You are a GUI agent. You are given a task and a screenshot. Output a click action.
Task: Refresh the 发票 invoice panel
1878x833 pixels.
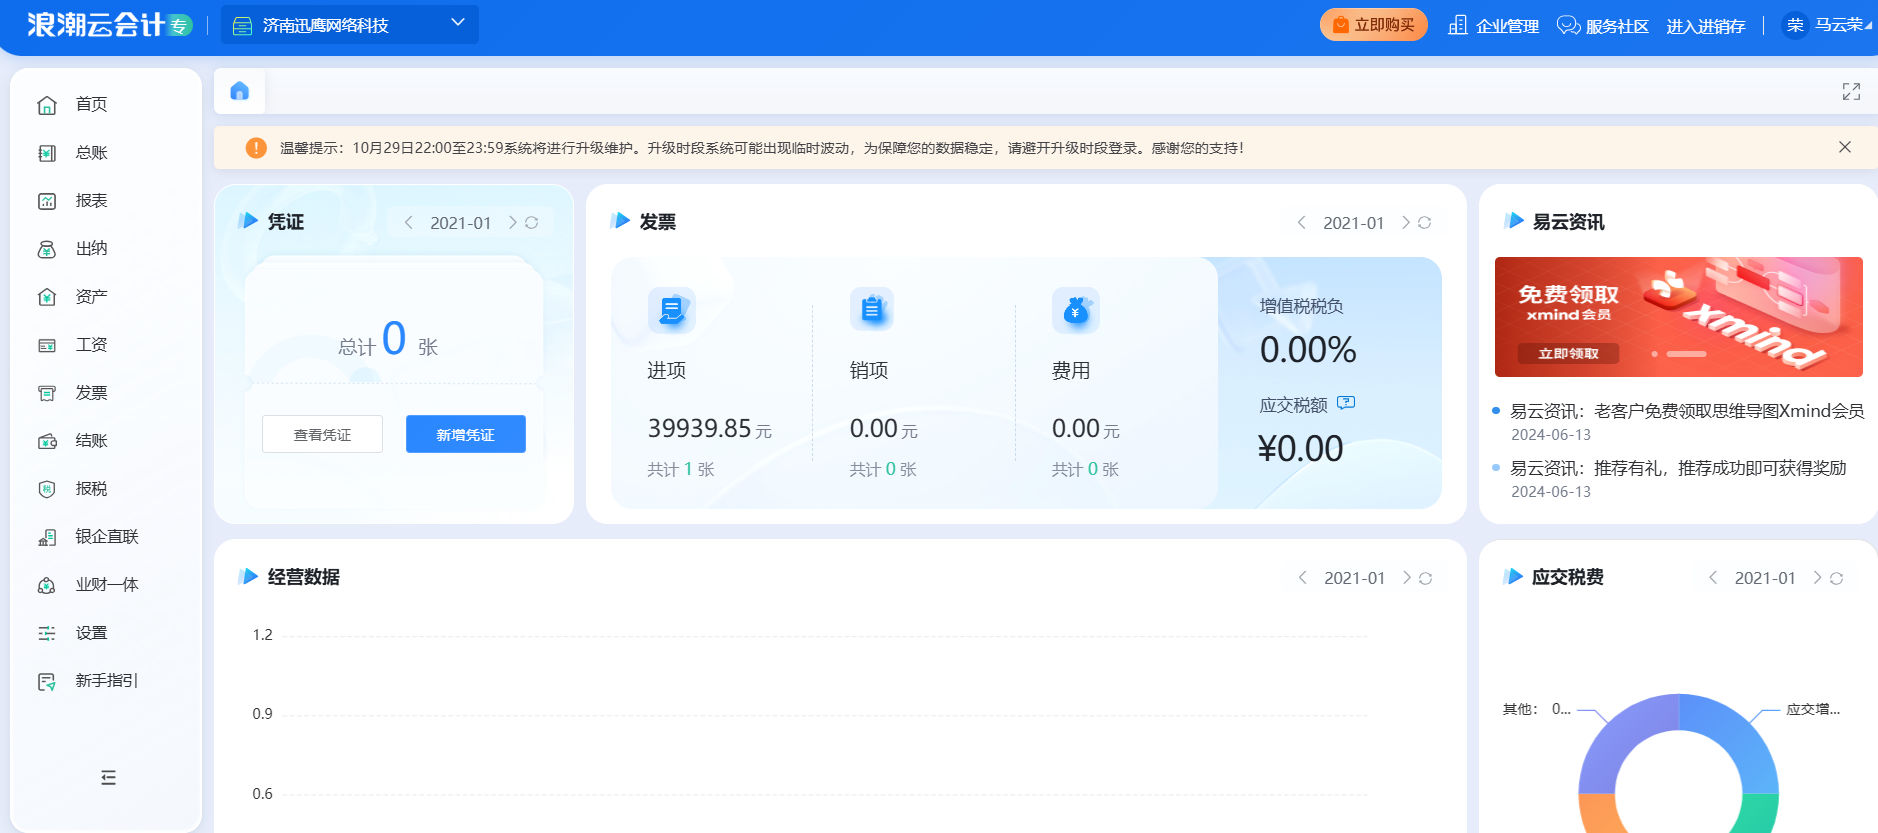[1425, 223]
